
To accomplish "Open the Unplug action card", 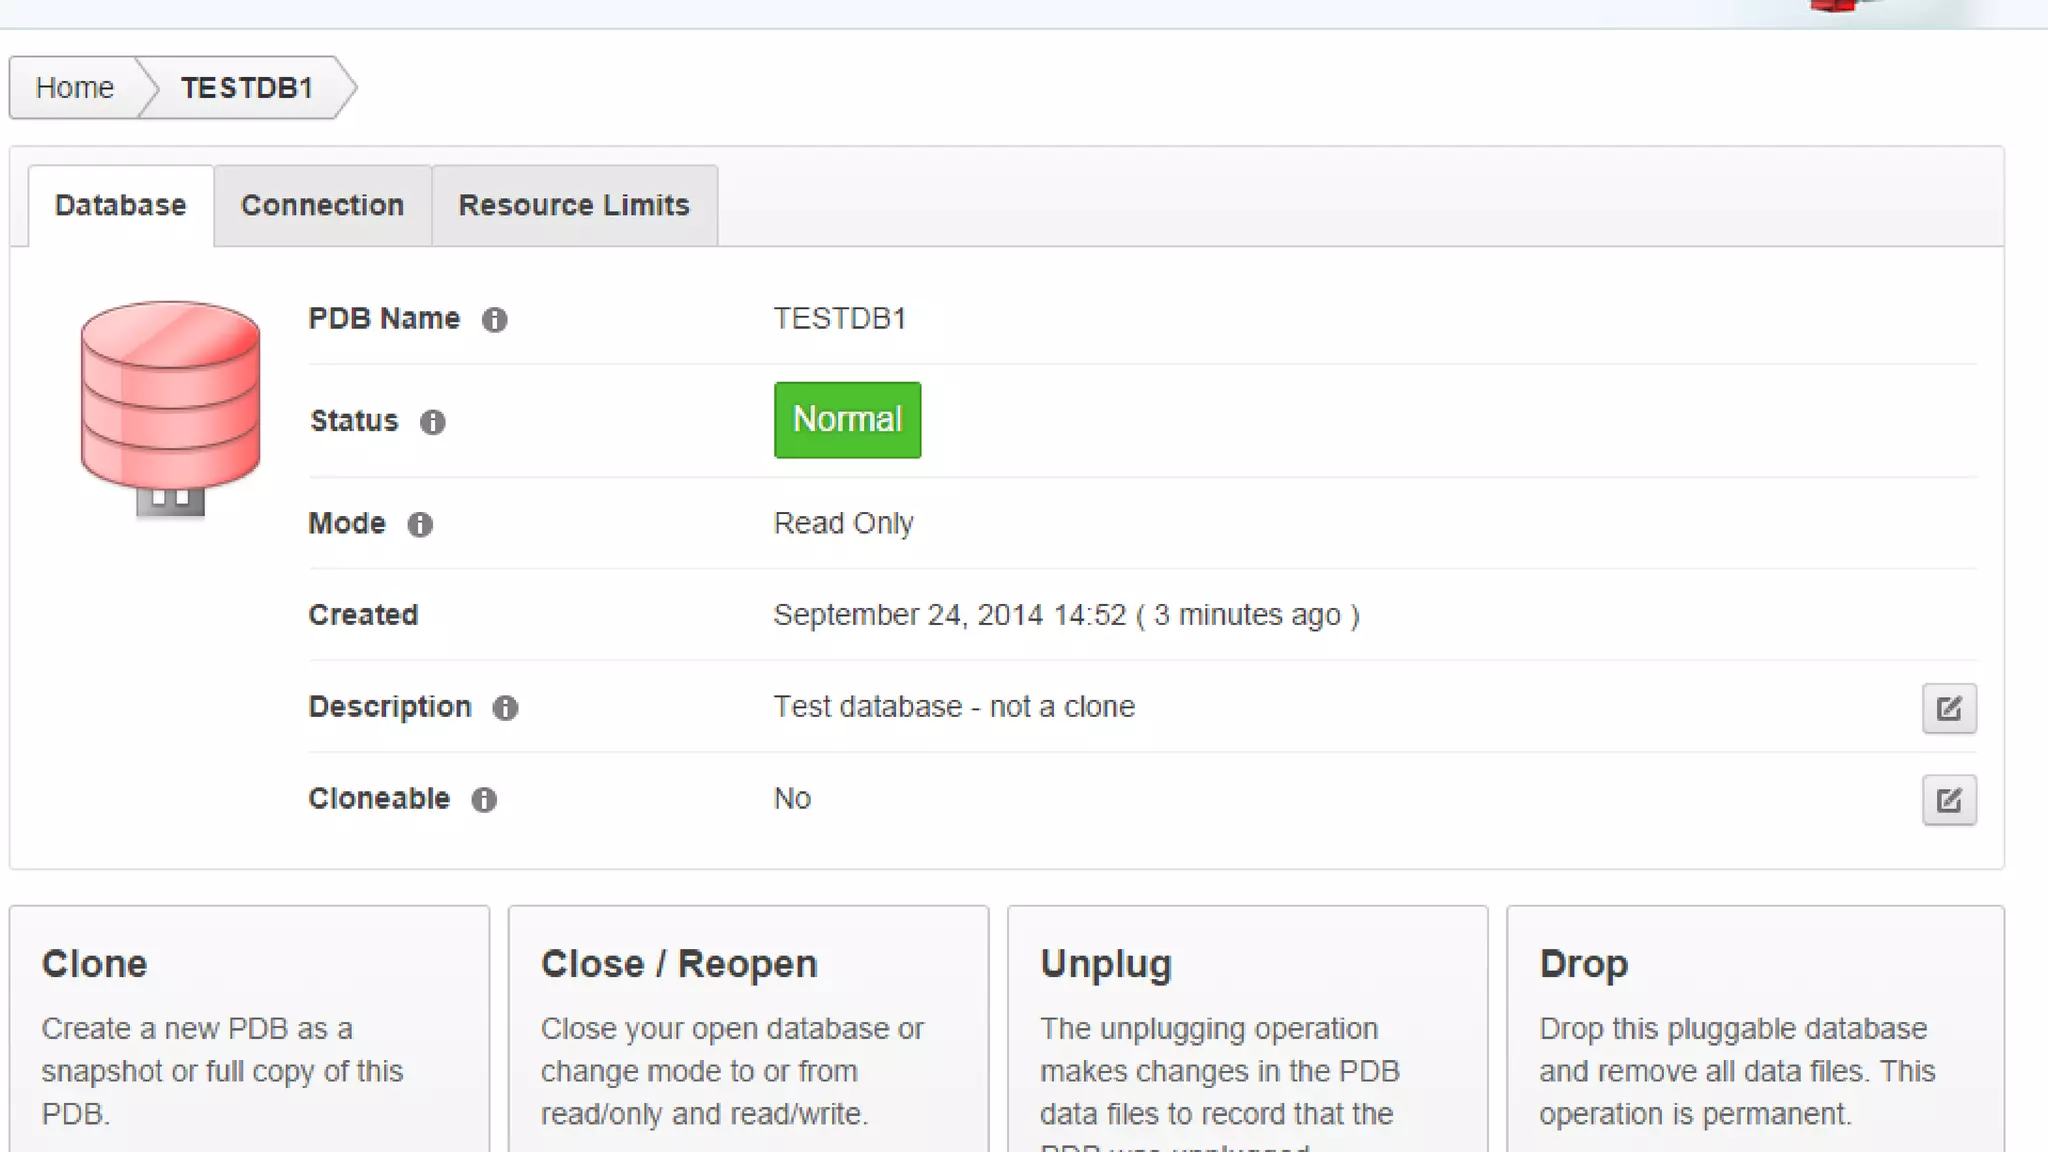I will pyautogui.click(x=1247, y=1030).
